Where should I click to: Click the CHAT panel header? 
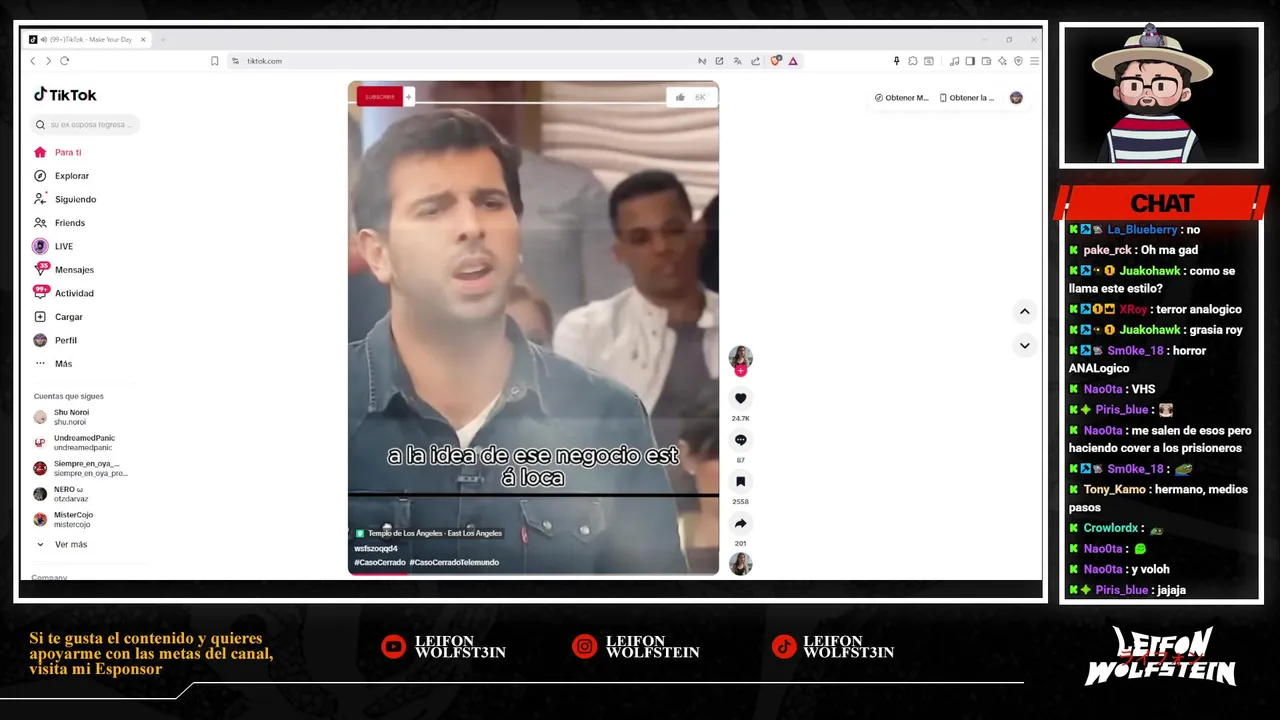click(x=1161, y=203)
